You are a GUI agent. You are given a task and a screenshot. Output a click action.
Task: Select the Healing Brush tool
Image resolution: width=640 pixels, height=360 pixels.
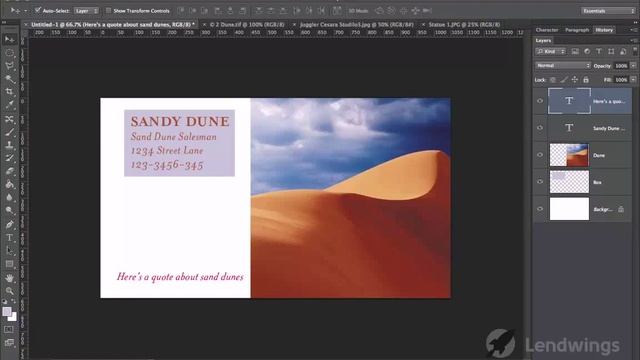tap(9, 119)
